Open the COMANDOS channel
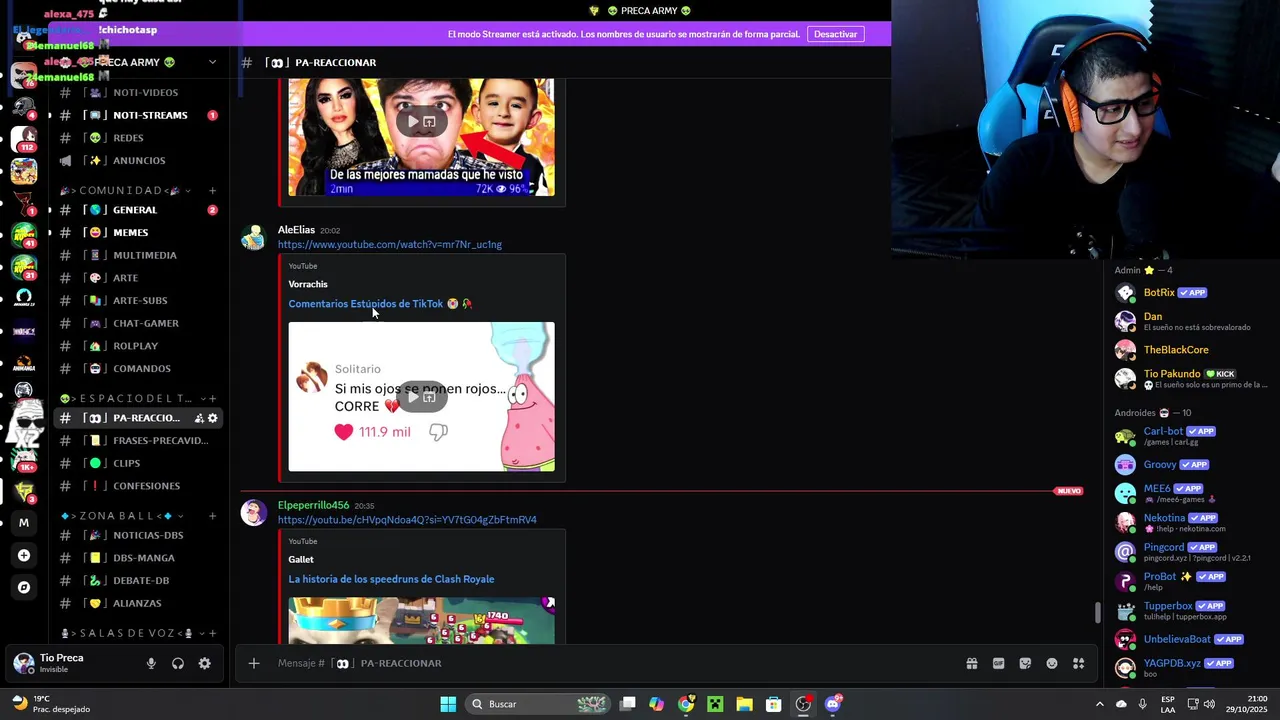 [x=139, y=368]
